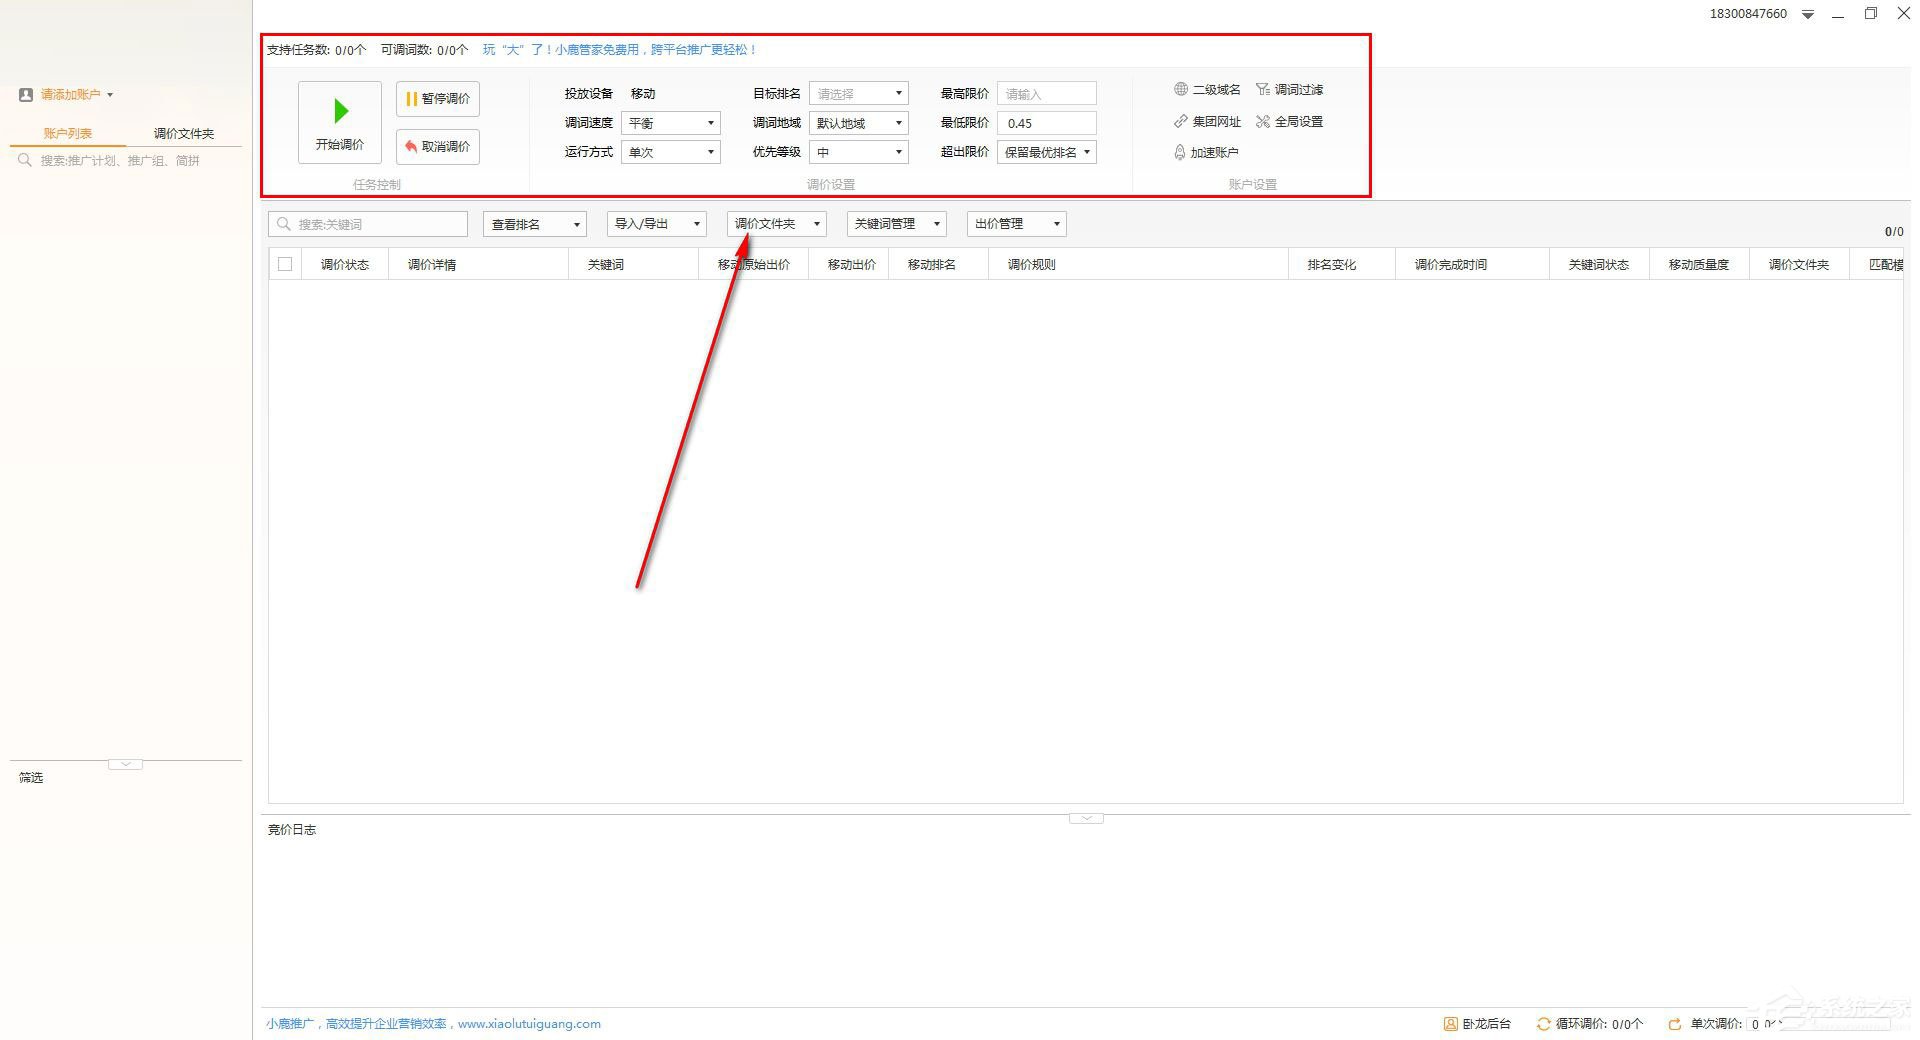Switch to the 账户列表 tab
This screenshot has width=1920, height=1040.
tap(68, 134)
